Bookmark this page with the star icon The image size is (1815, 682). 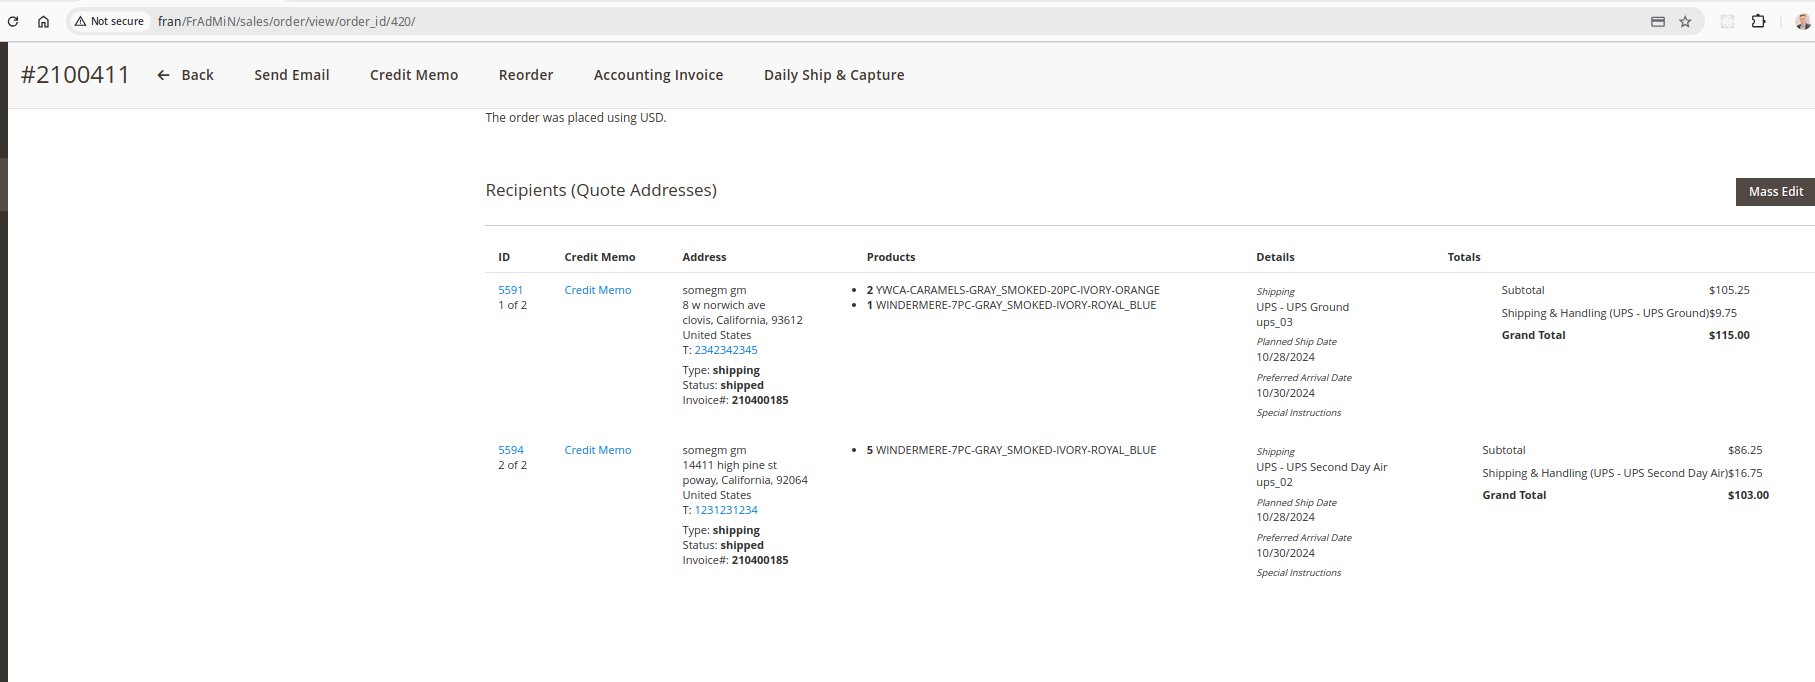click(x=1685, y=21)
